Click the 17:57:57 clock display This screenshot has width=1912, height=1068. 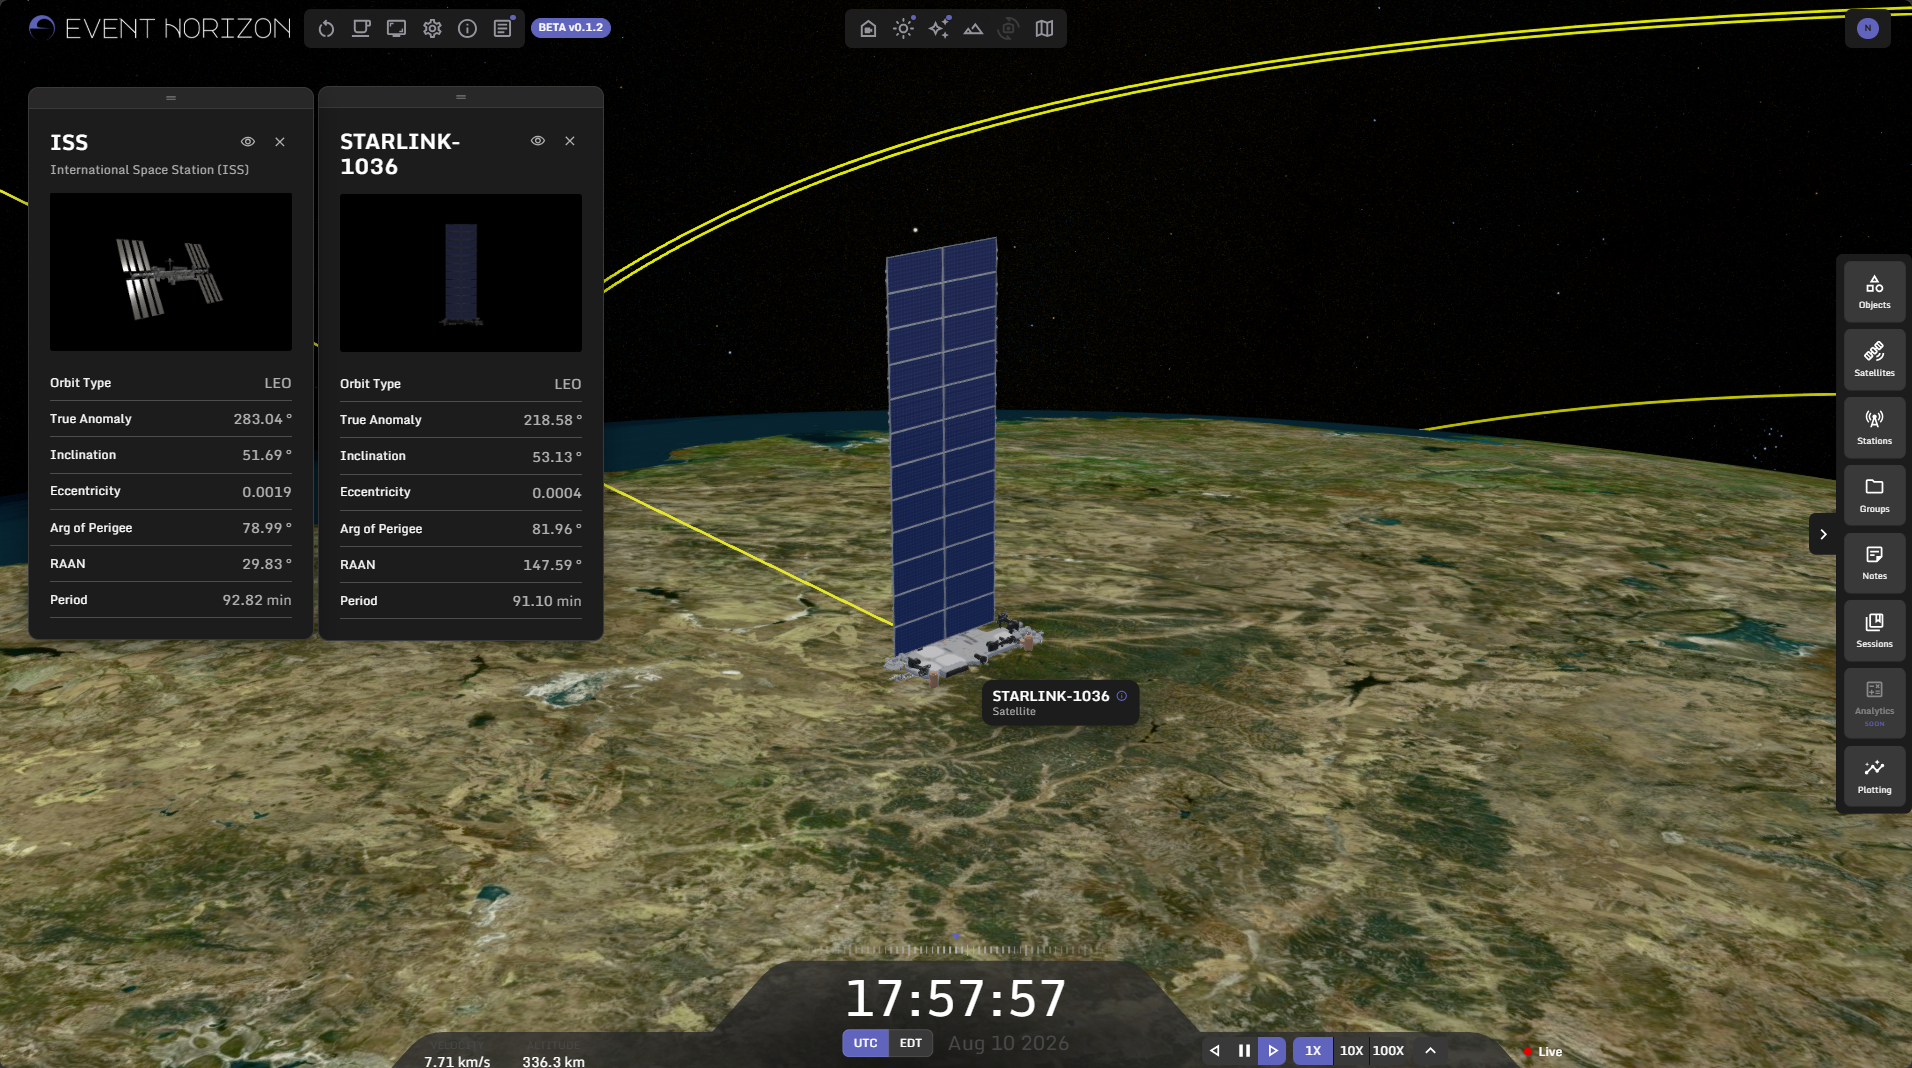(956, 998)
